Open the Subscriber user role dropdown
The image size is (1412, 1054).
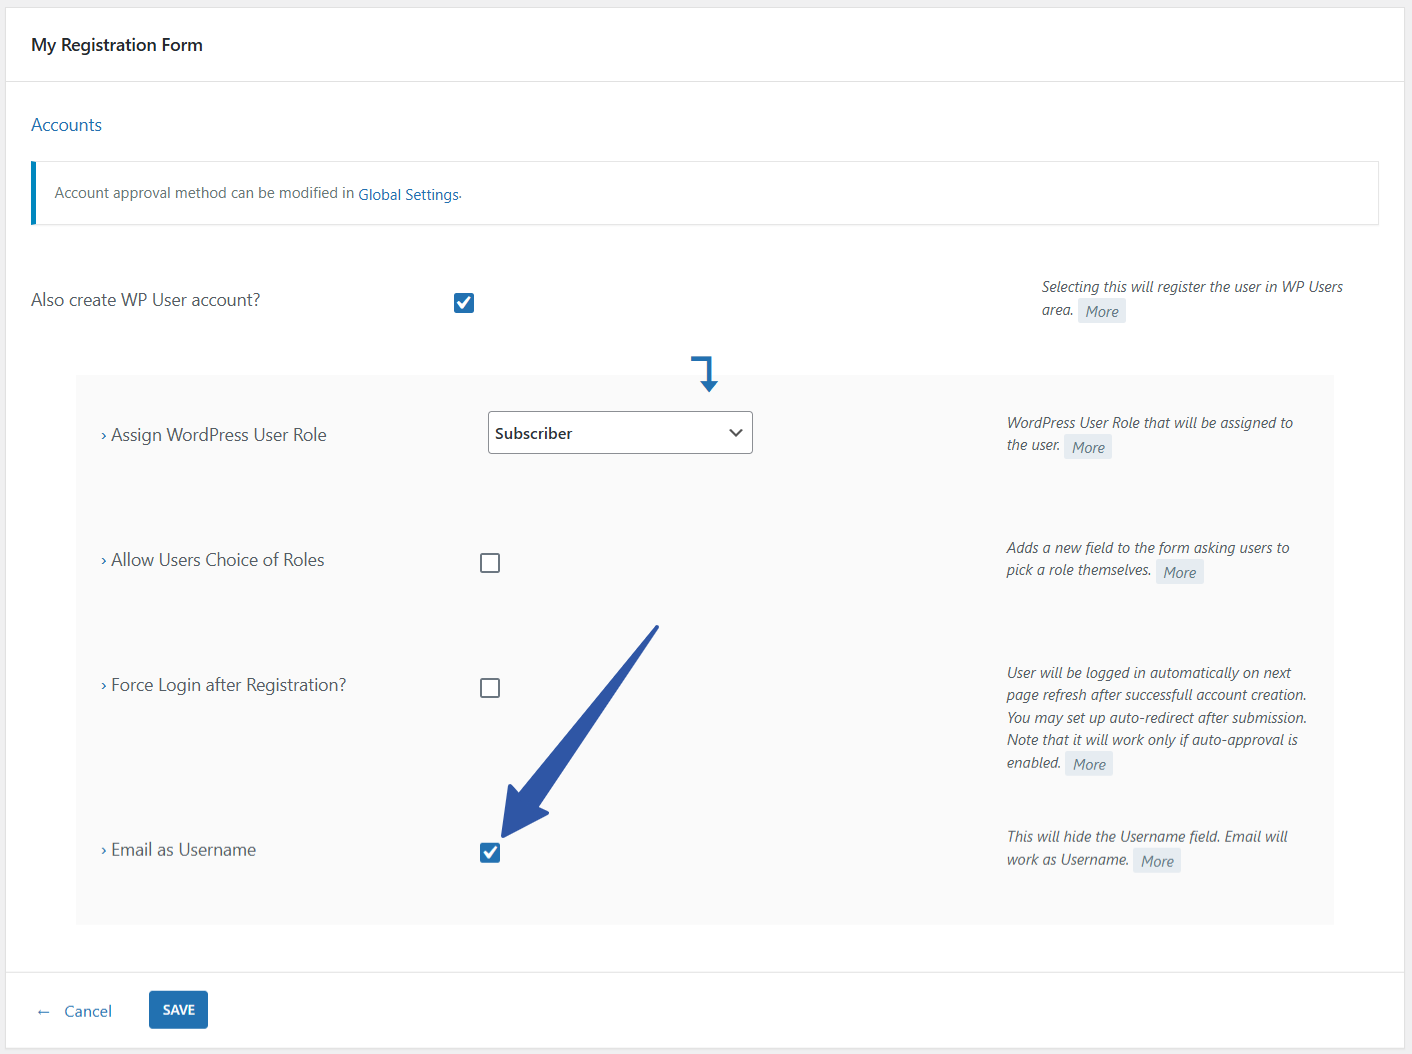click(x=620, y=433)
